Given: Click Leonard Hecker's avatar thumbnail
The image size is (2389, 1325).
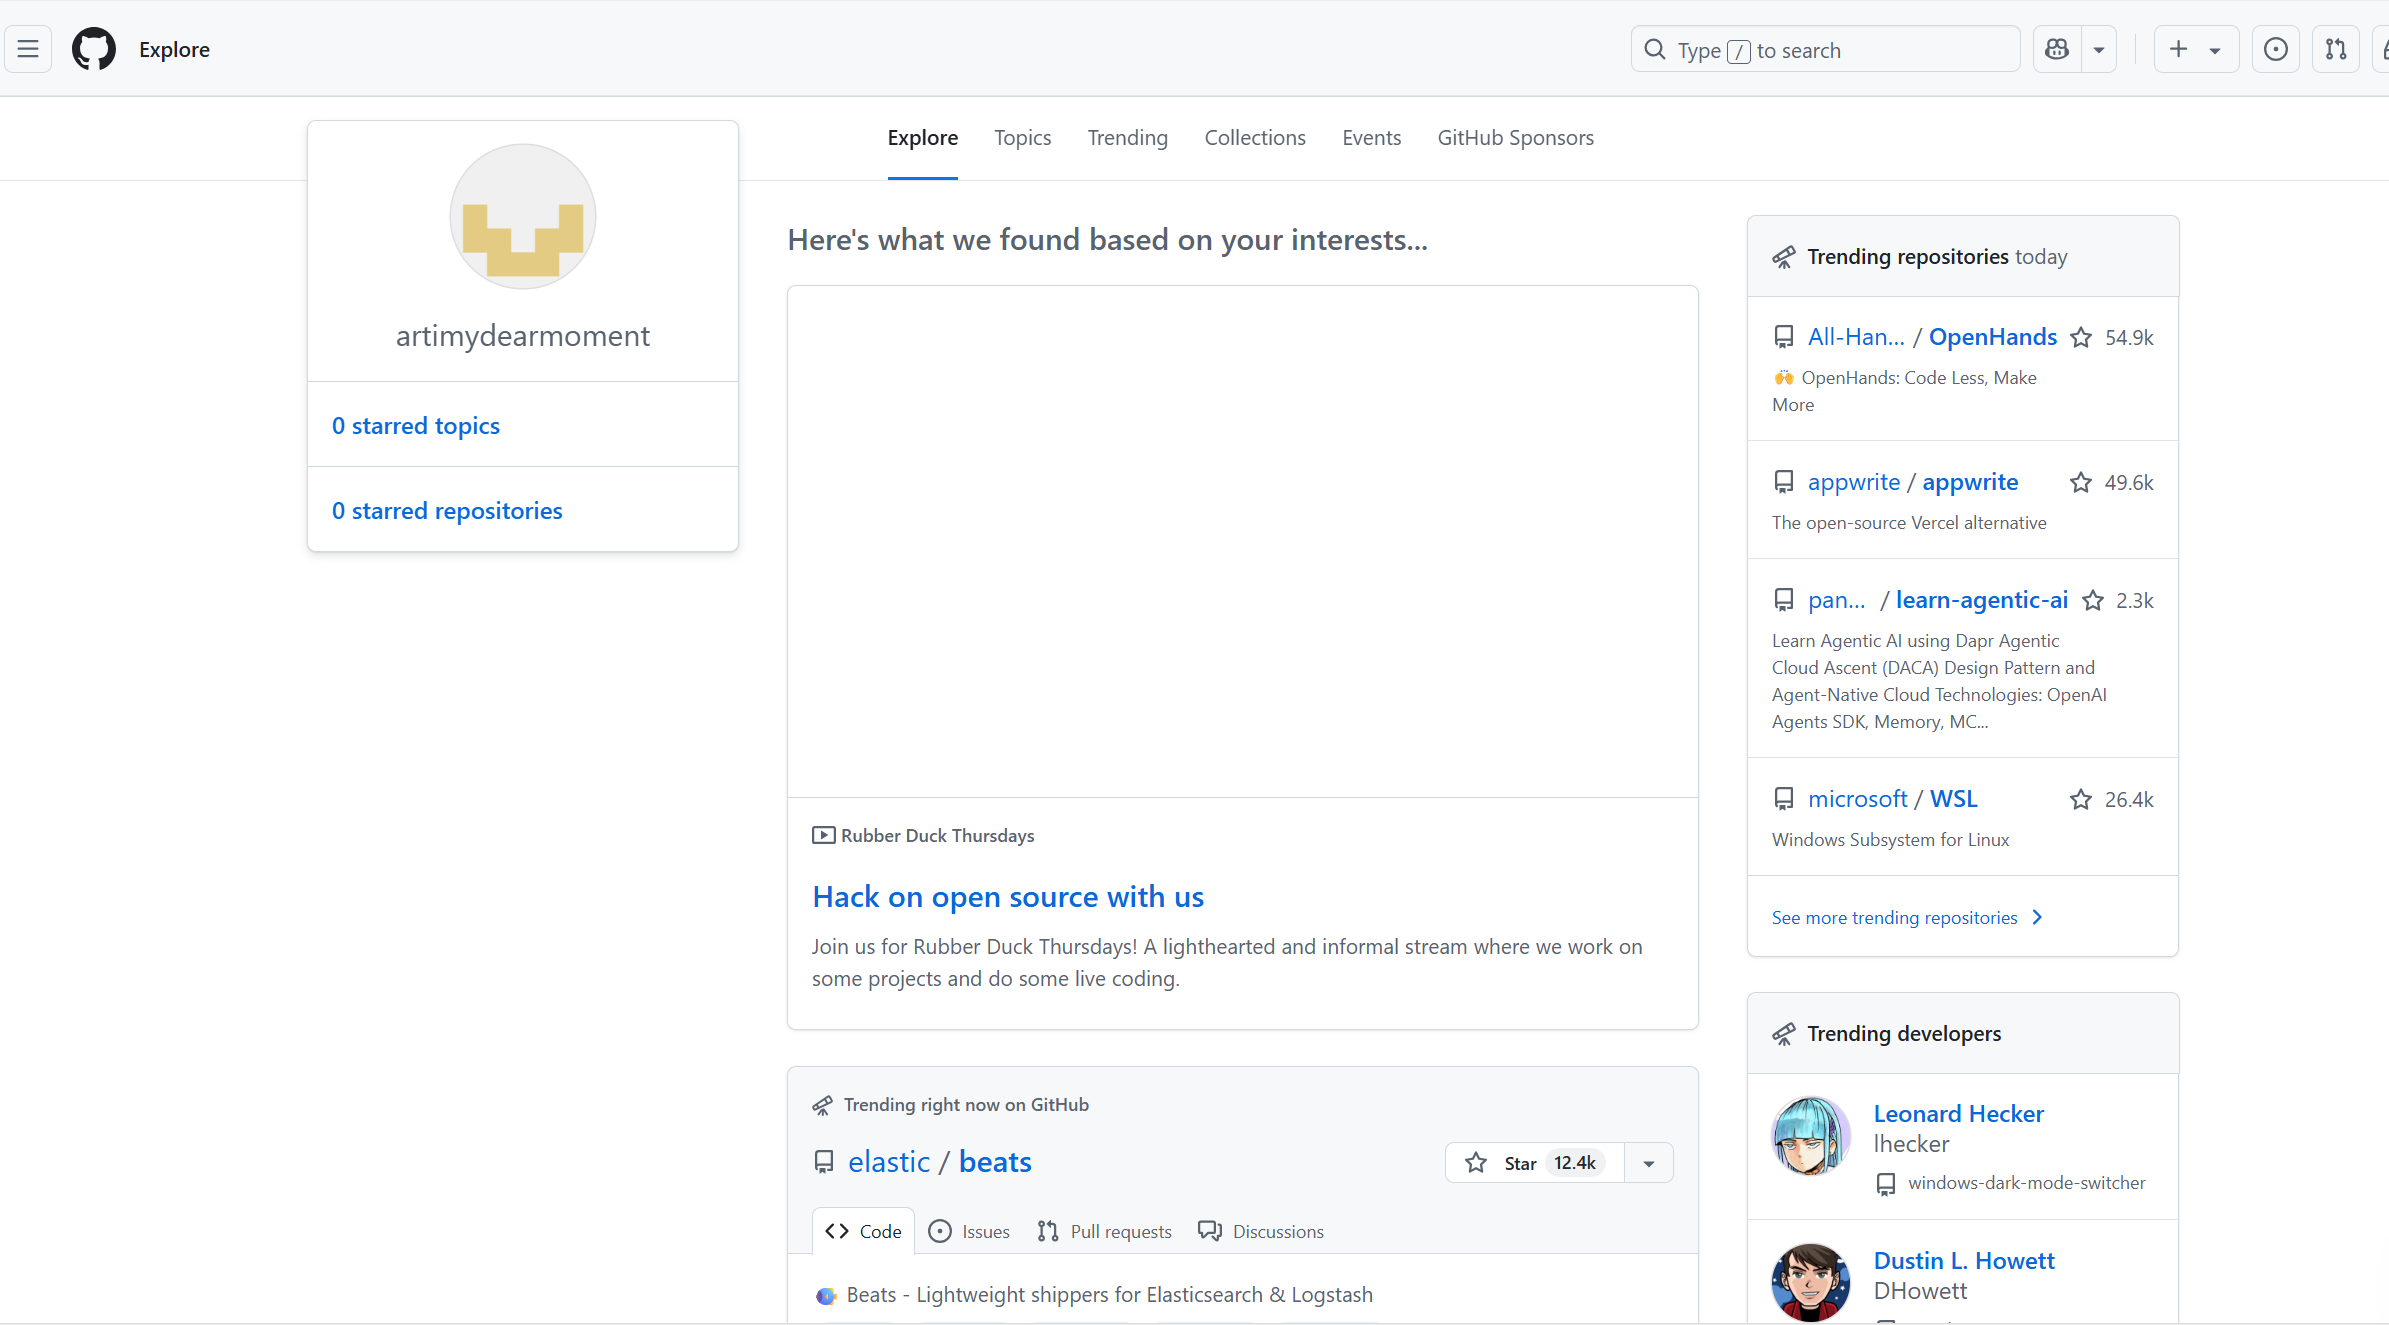Looking at the screenshot, I should coord(1810,1136).
